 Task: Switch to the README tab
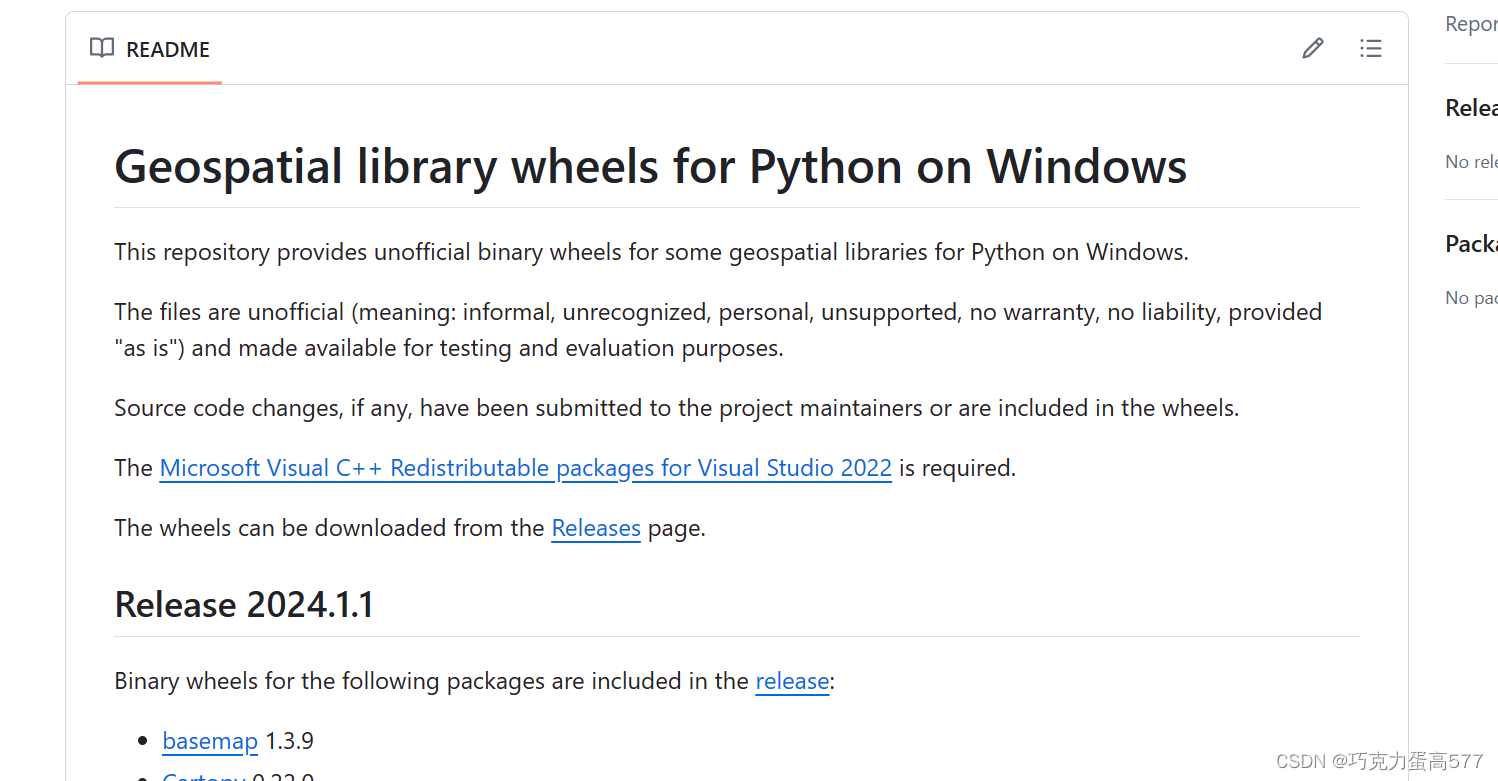coord(167,49)
